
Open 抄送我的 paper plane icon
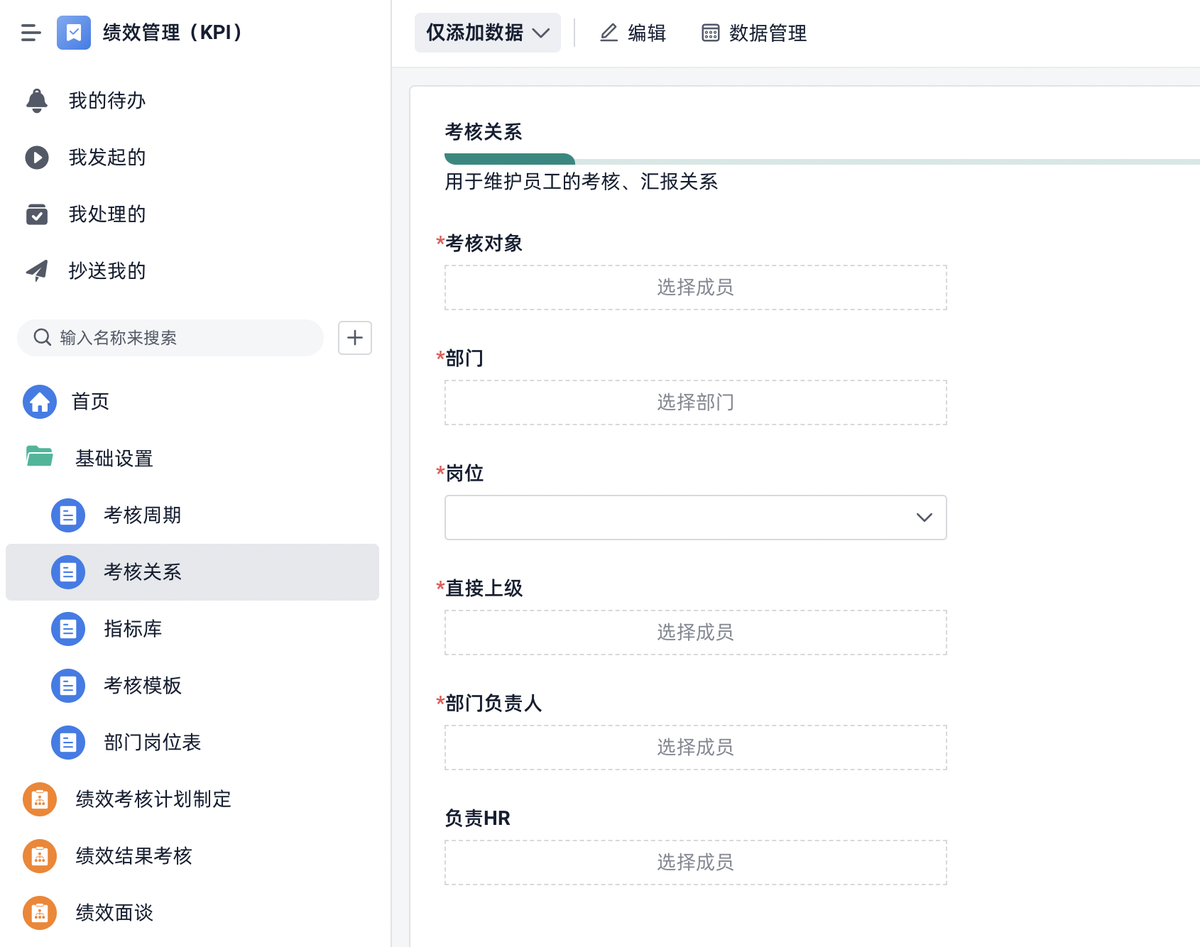[37, 271]
